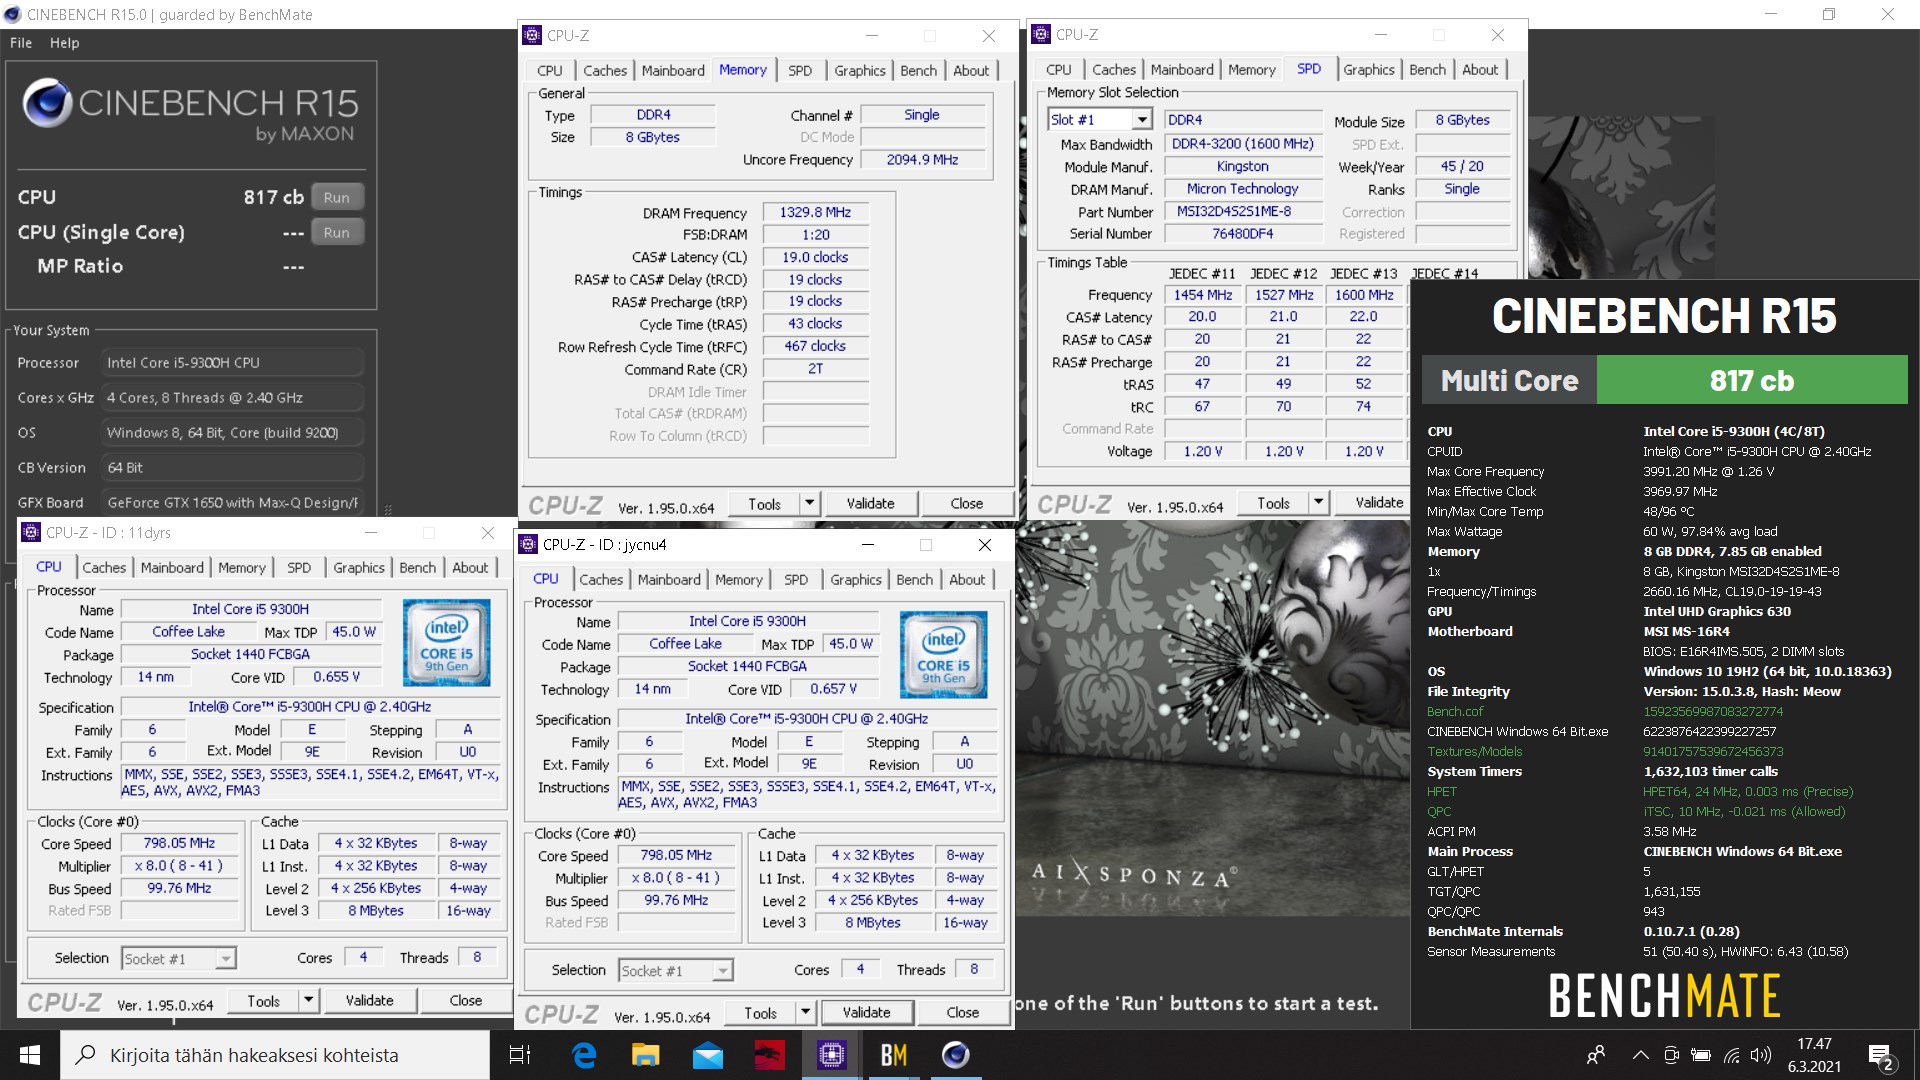Check battery status tray icon
Image resolution: width=1920 pixels, height=1080 pixels.
[x=1700, y=1055]
